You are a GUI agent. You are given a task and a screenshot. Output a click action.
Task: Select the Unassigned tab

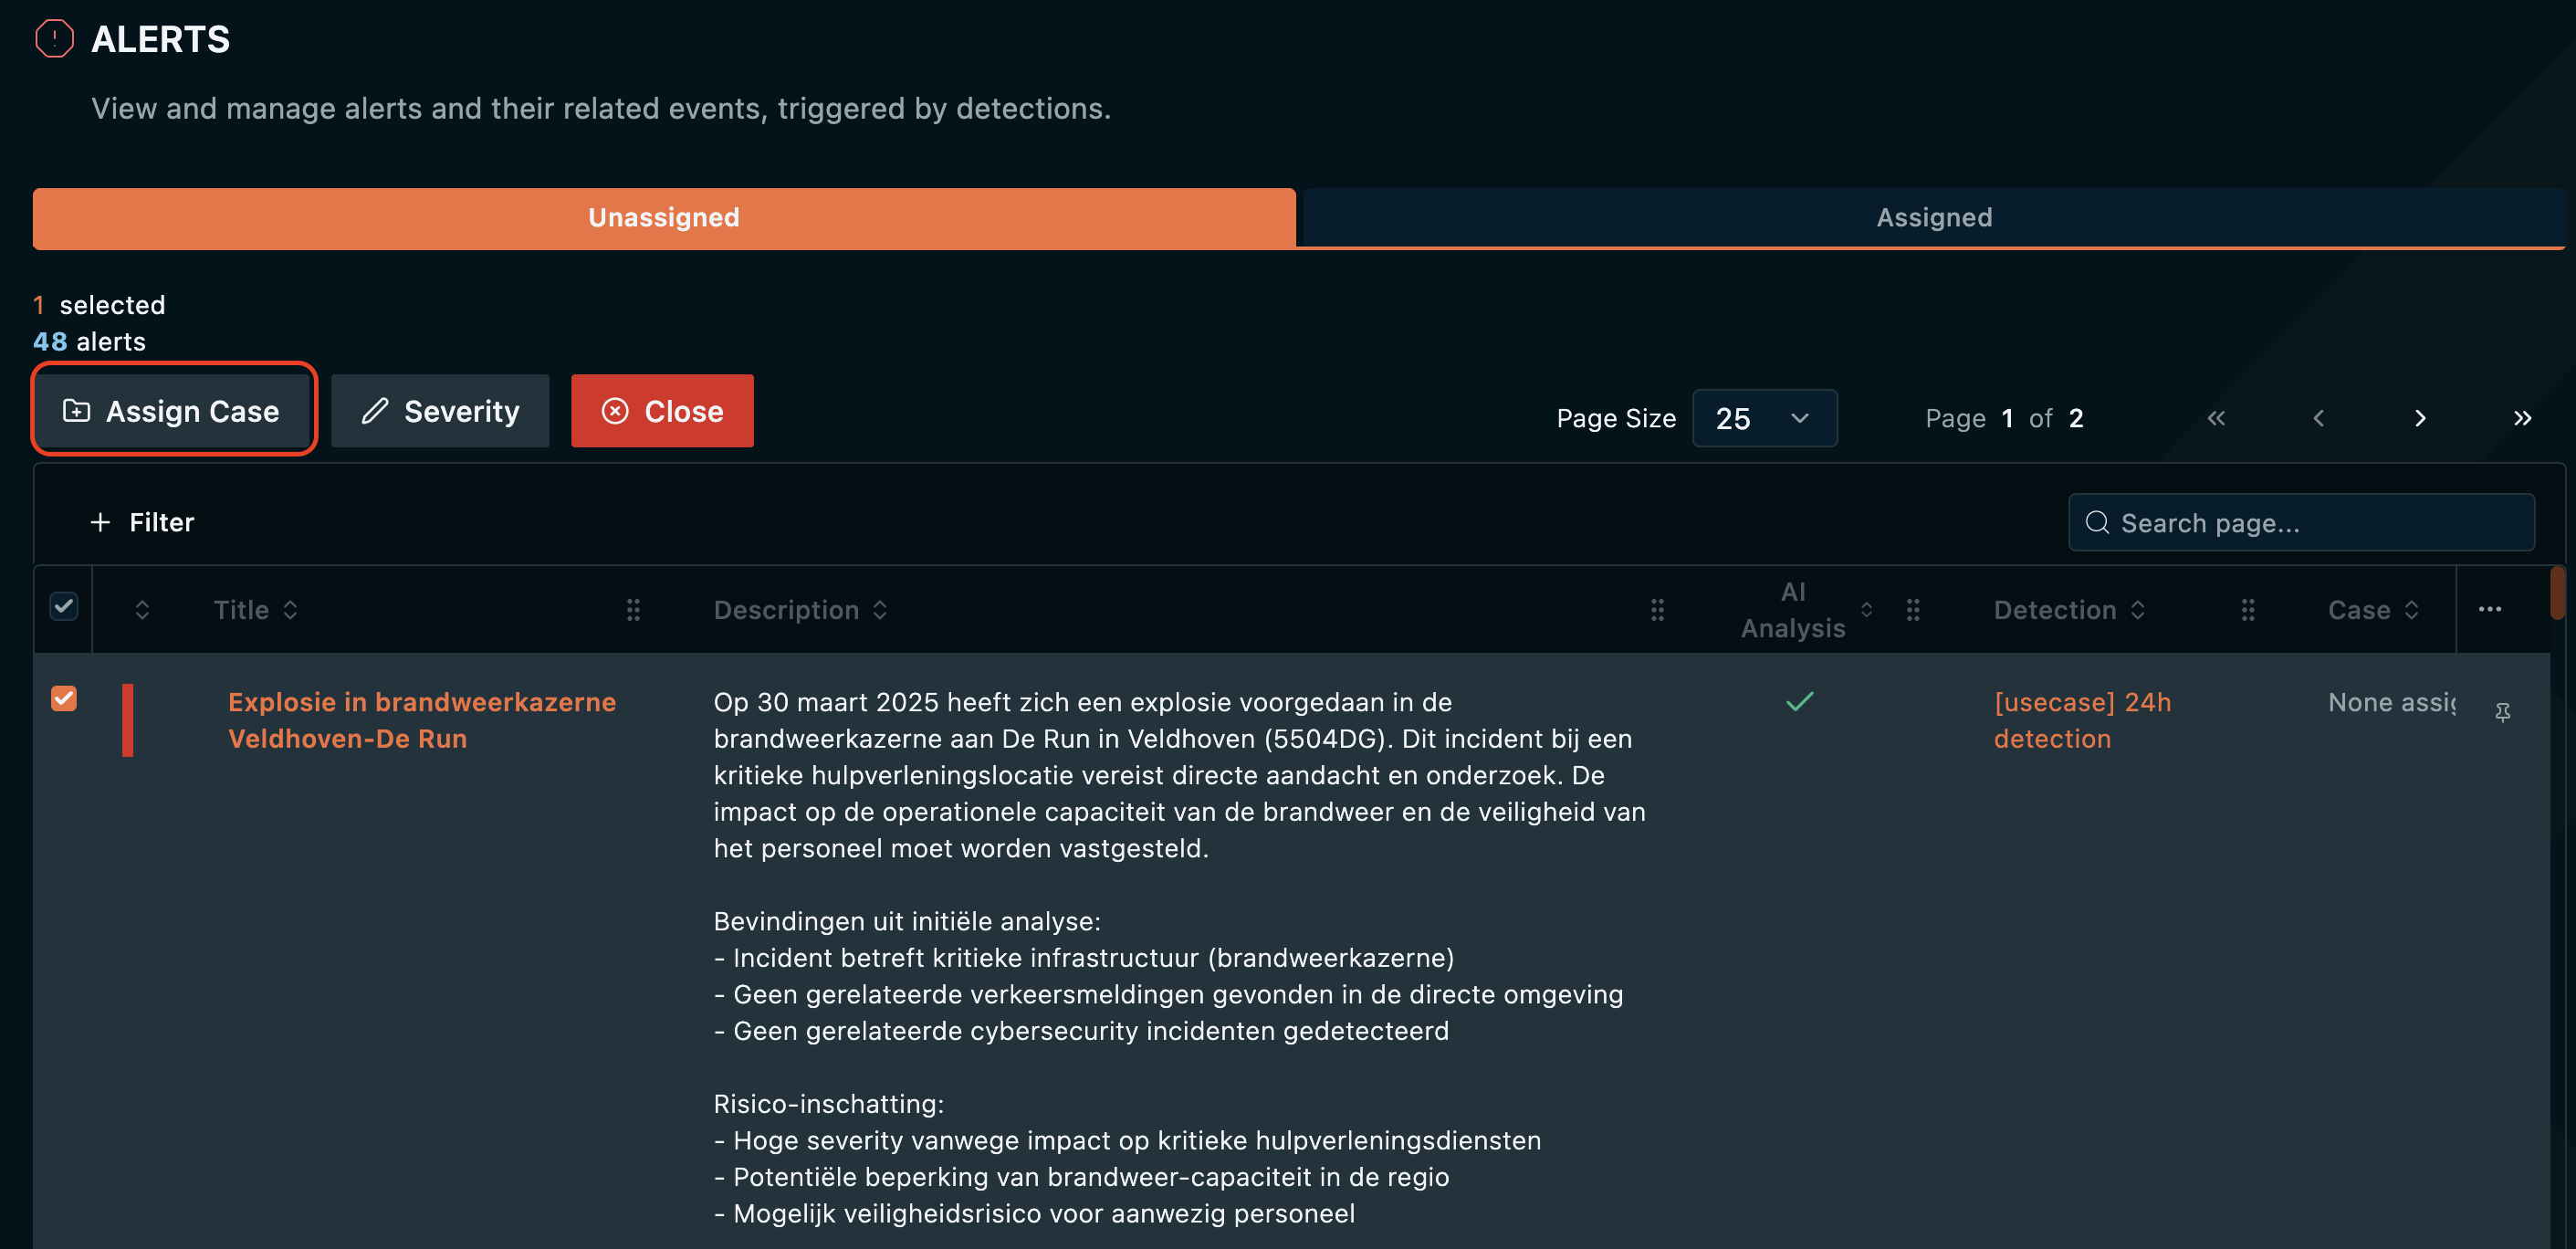point(663,217)
